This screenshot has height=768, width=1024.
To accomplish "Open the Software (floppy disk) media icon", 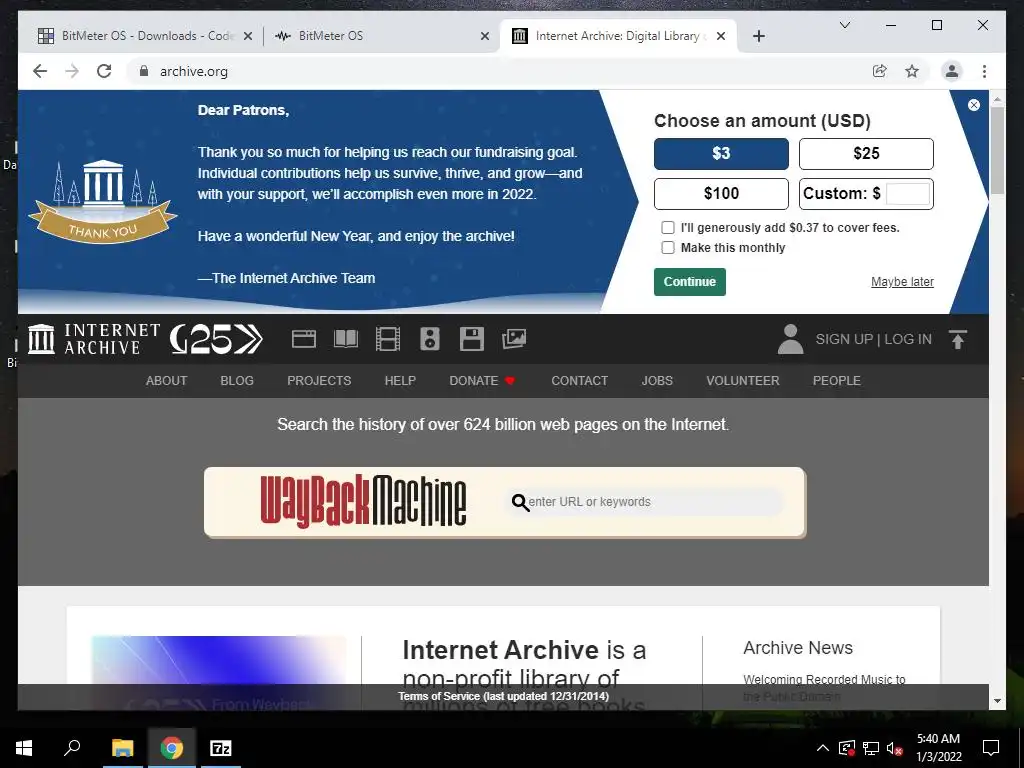I will [472, 339].
